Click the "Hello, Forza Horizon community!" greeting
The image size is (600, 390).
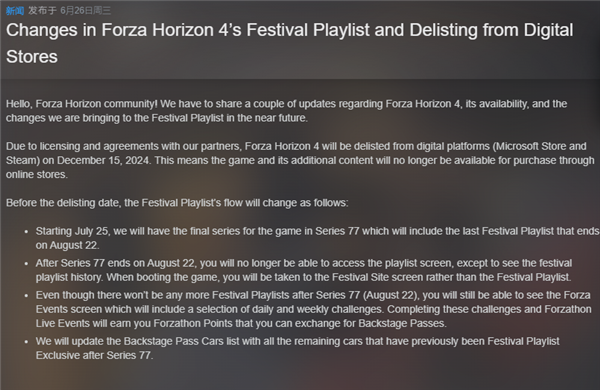click(82, 104)
